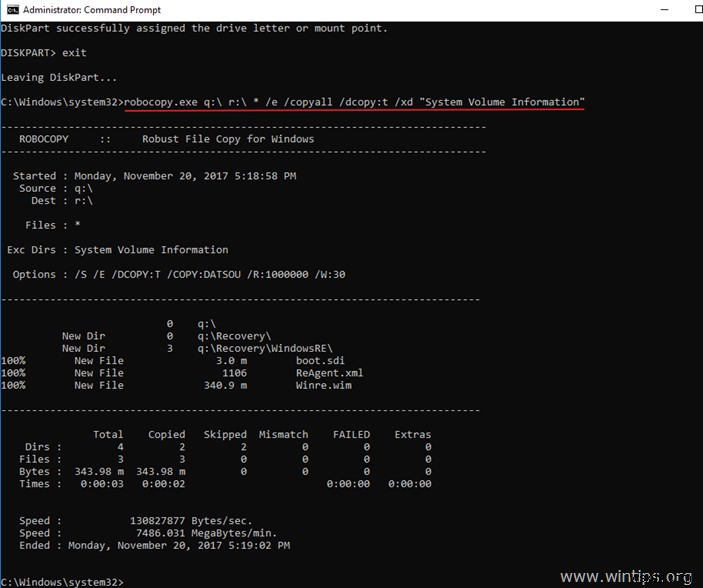703x588 pixels.
Task: Click the 'FAILED' column header
Action: [x=352, y=435]
